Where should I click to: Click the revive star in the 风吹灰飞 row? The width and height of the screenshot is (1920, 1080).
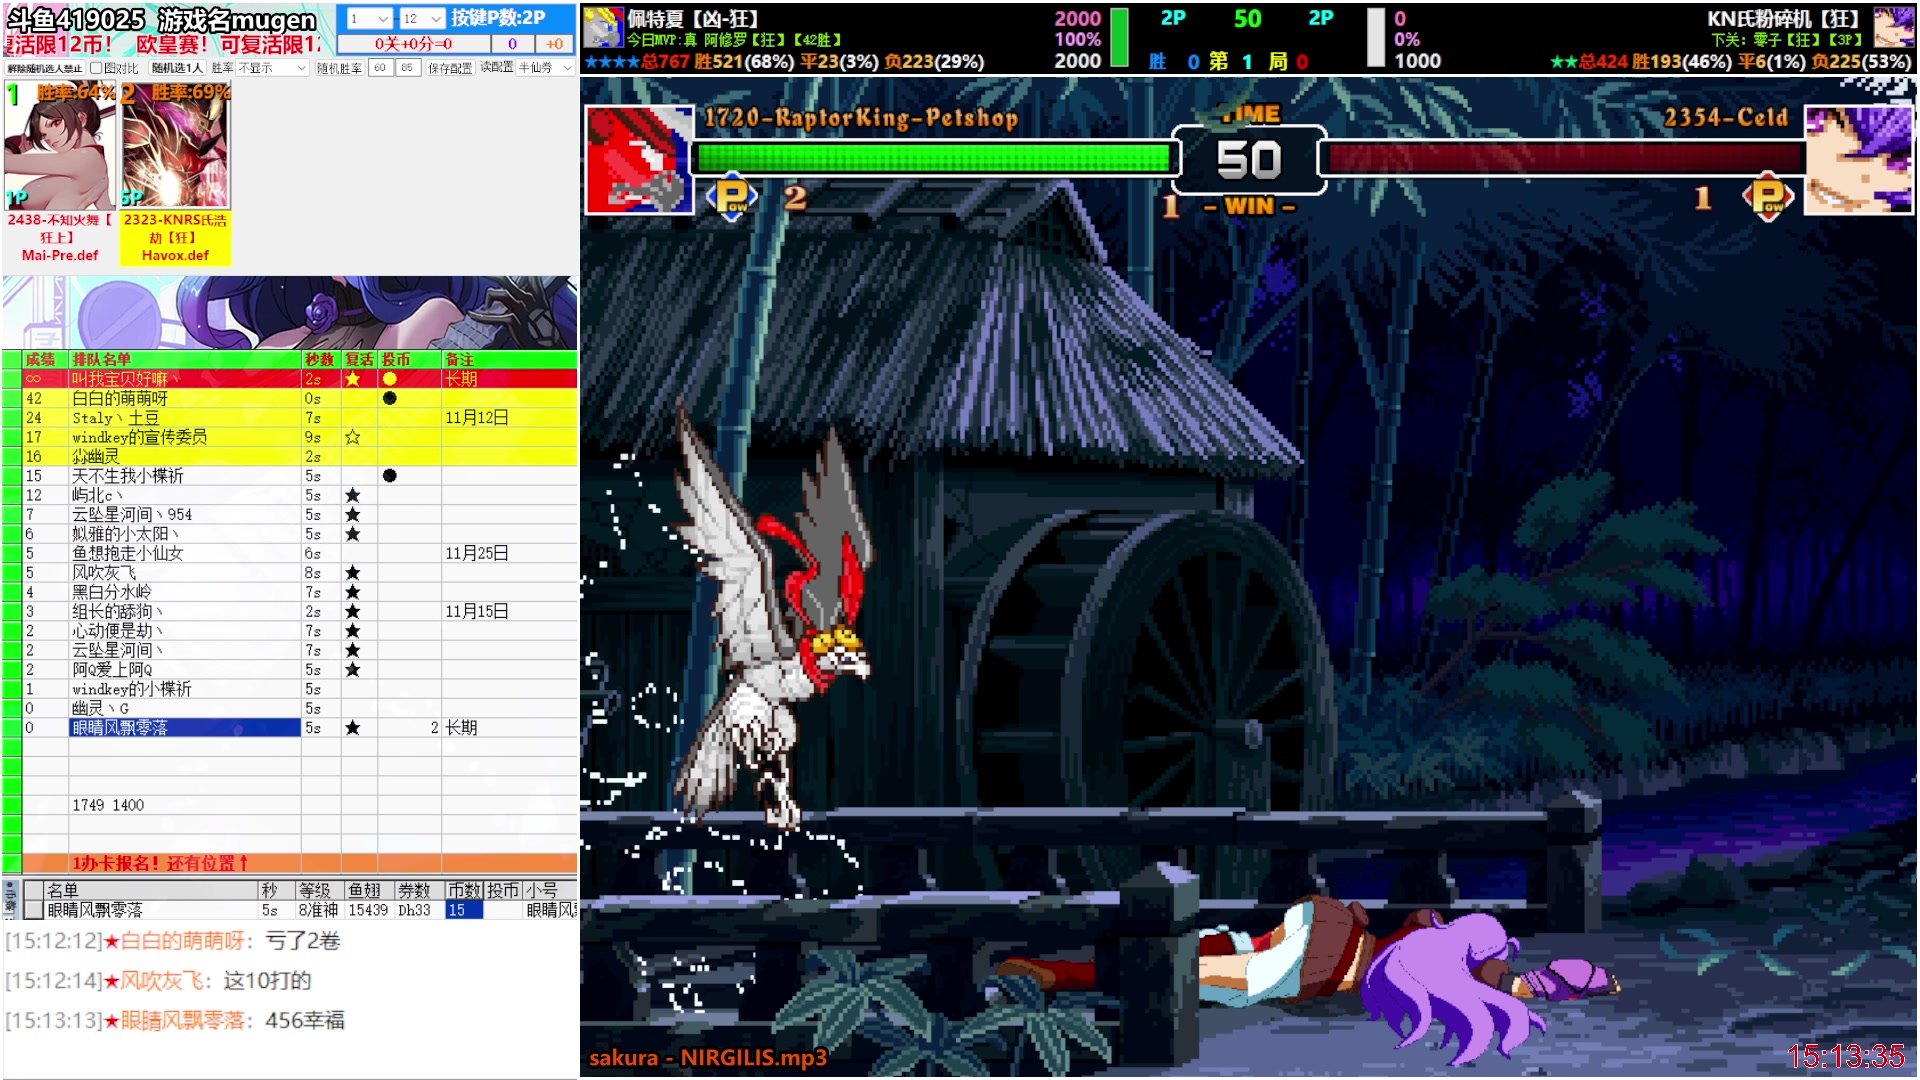353,573
